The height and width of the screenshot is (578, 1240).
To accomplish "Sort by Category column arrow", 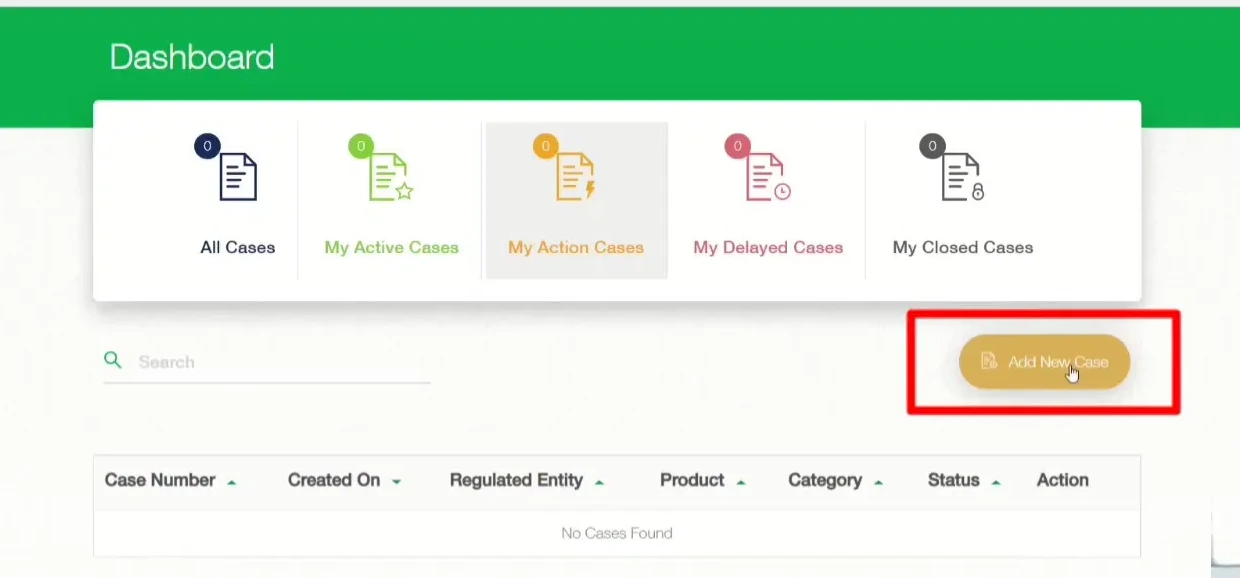I will pos(878,482).
